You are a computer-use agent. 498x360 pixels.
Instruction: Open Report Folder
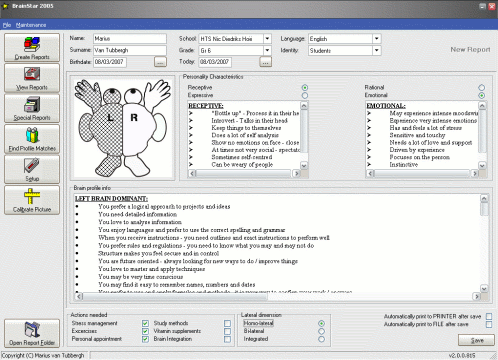(x=32, y=333)
